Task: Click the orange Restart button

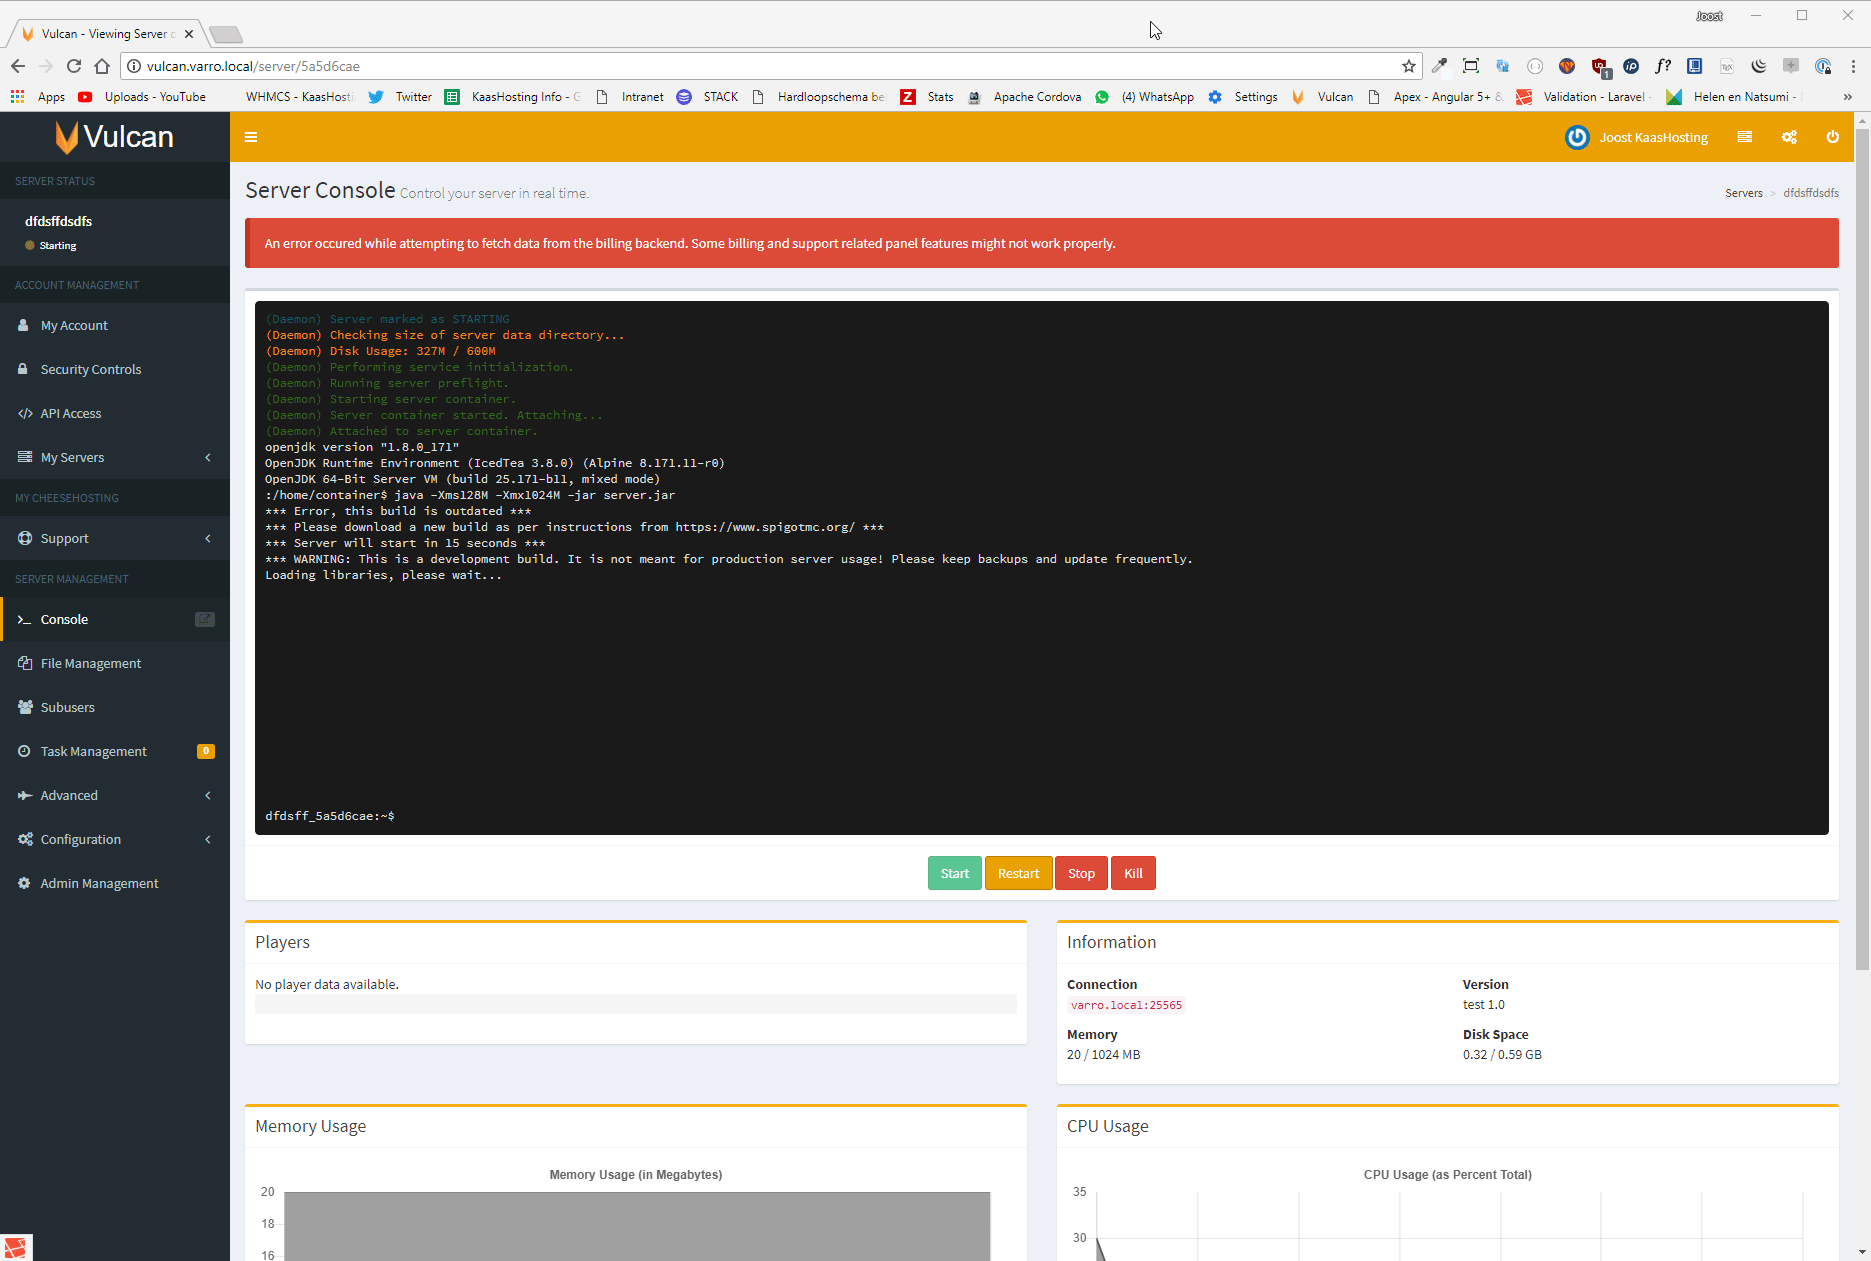Action: pos(1018,873)
